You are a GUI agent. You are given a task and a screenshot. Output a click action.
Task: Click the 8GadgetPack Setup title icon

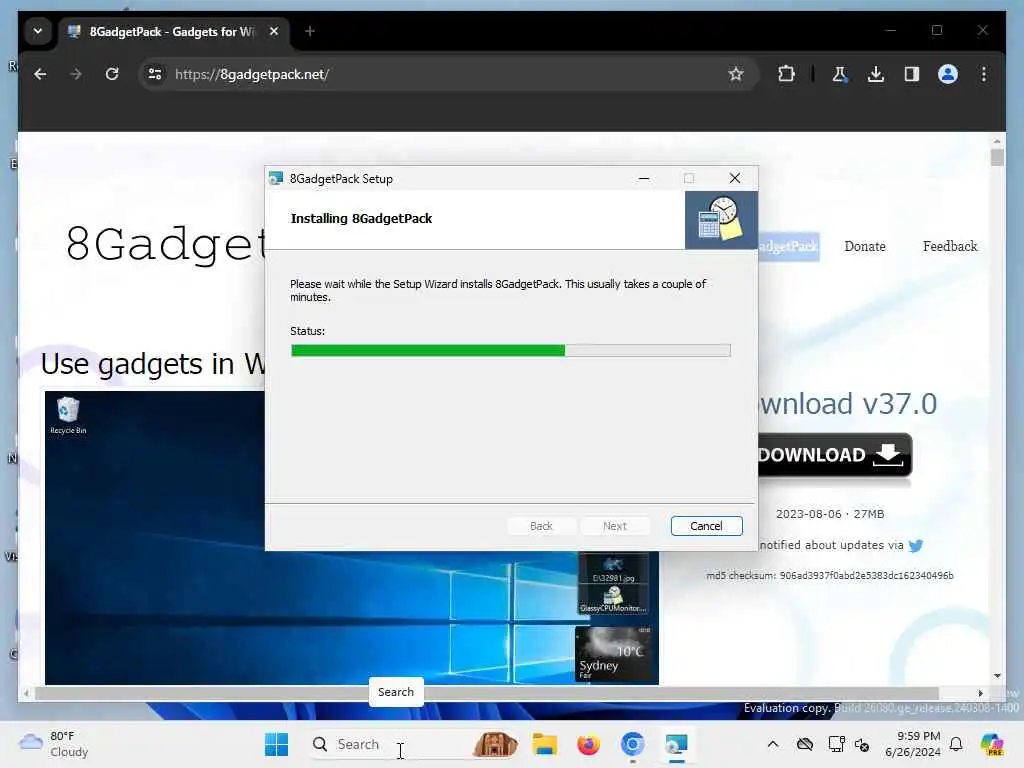(276, 178)
